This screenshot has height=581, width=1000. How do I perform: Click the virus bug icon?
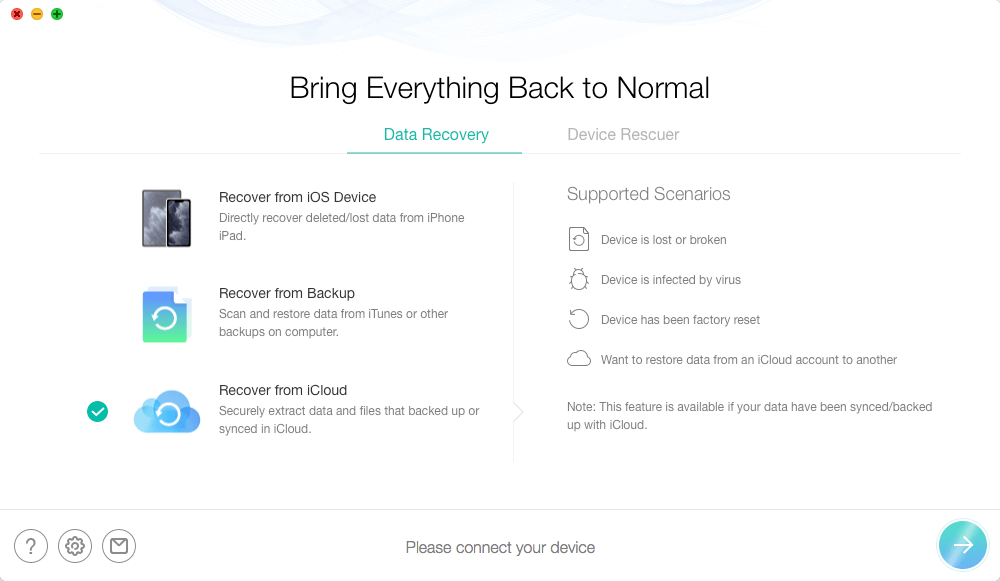579,279
